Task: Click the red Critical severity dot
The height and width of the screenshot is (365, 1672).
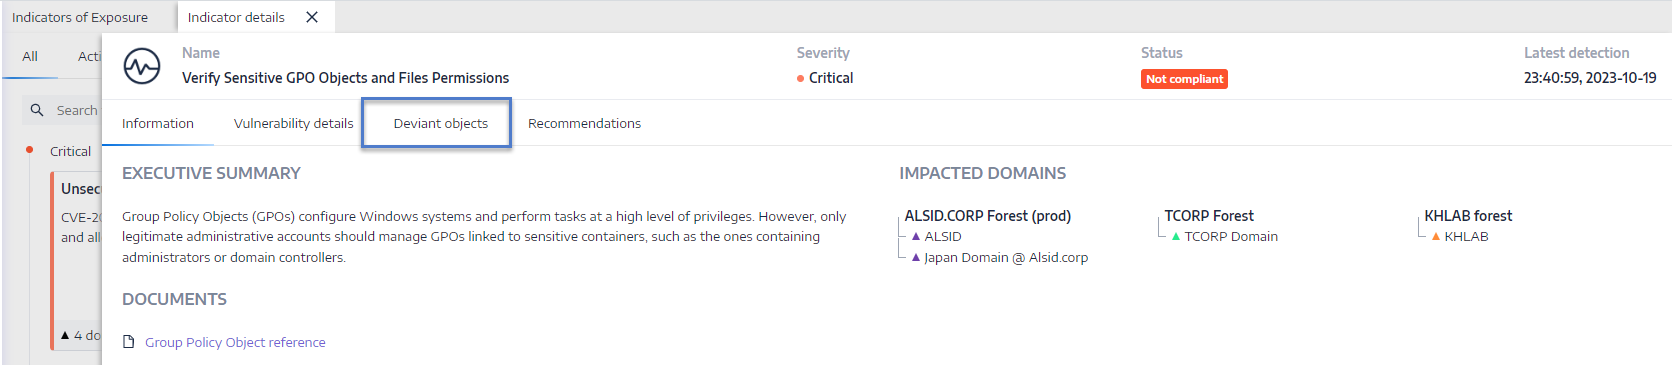Action: click(800, 78)
